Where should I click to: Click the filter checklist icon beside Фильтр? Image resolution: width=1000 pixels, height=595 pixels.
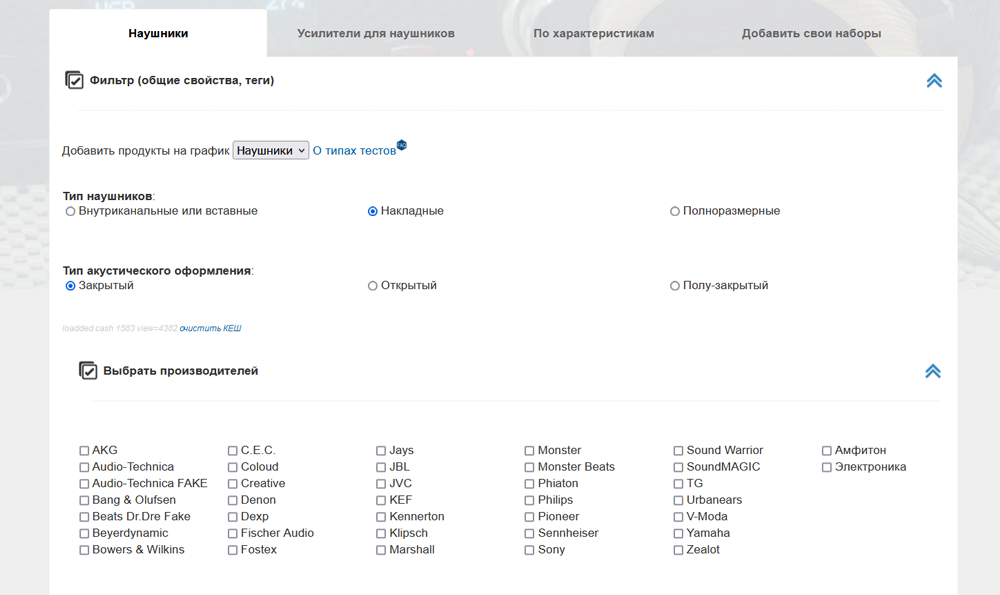(x=74, y=80)
